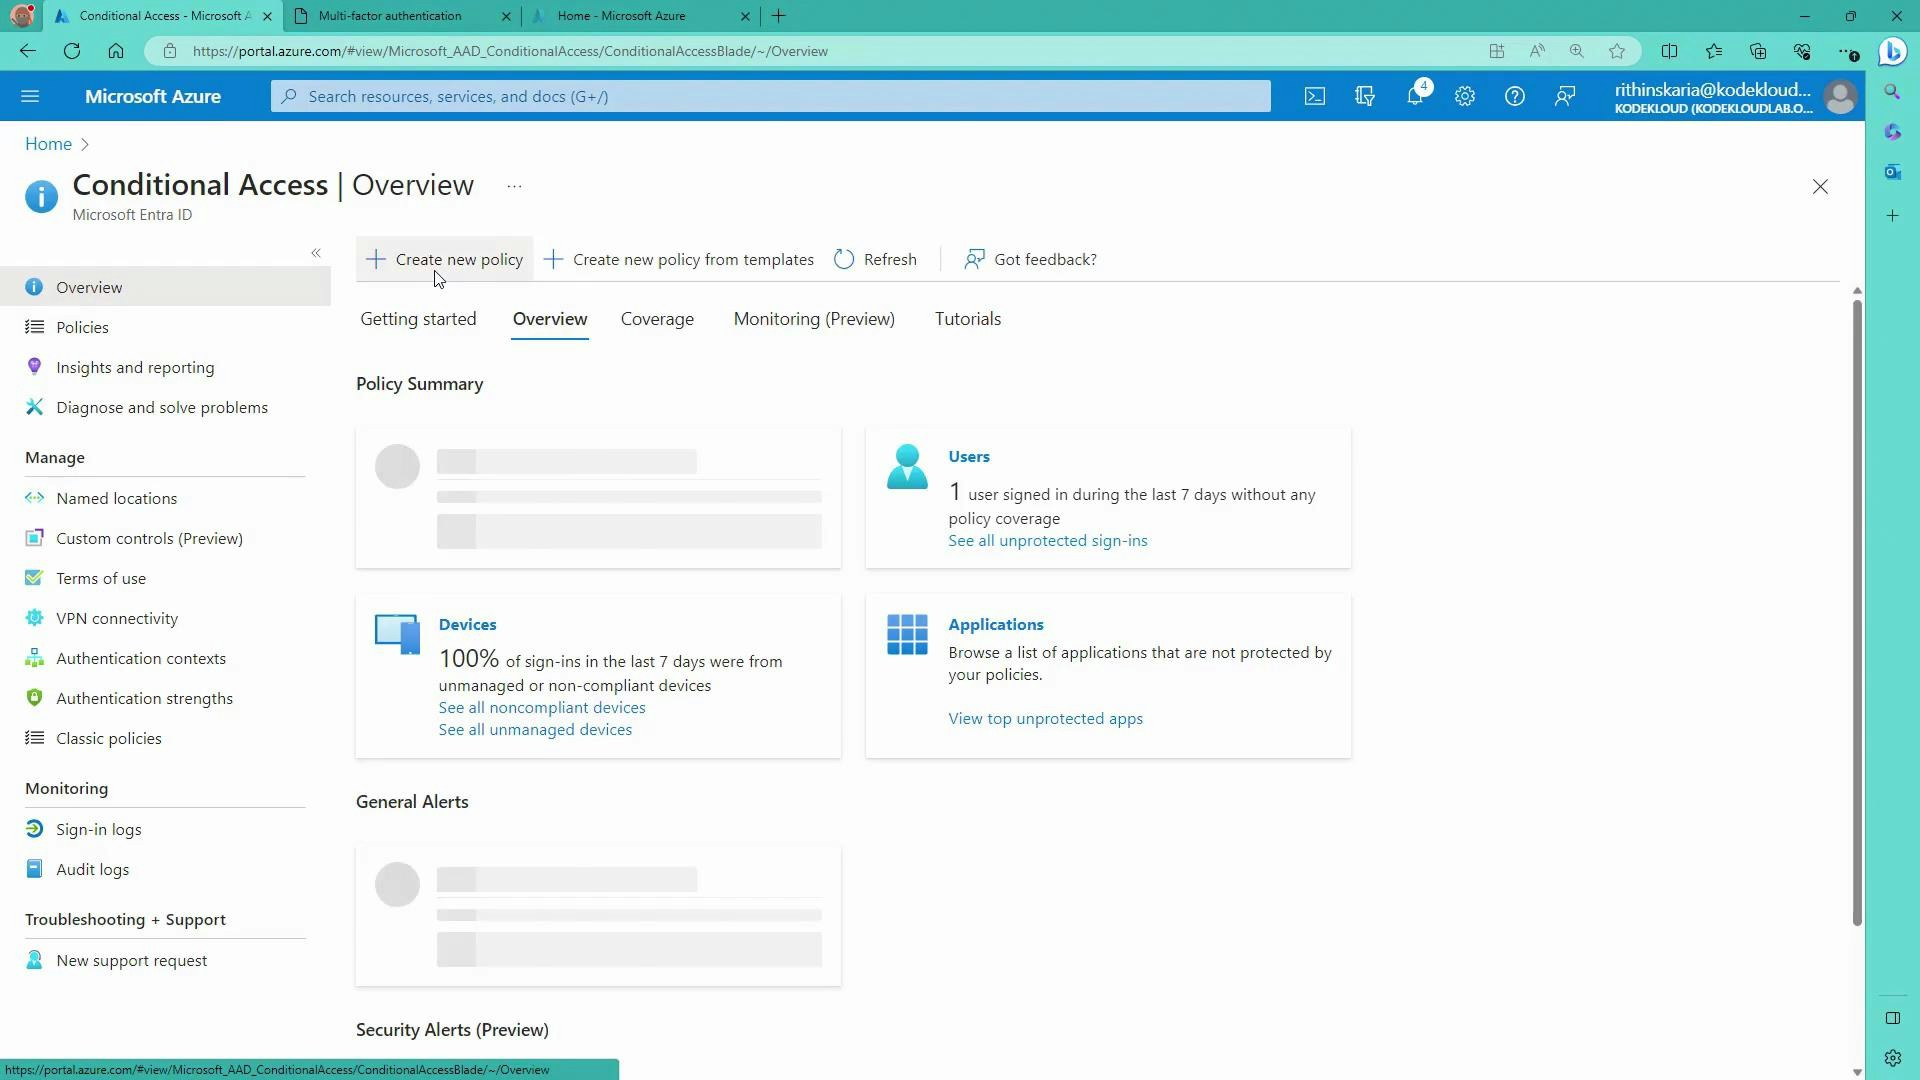Collapse the left navigation pane
The width and height of the screenshot is (1920, 1080).
coord(316,253)
